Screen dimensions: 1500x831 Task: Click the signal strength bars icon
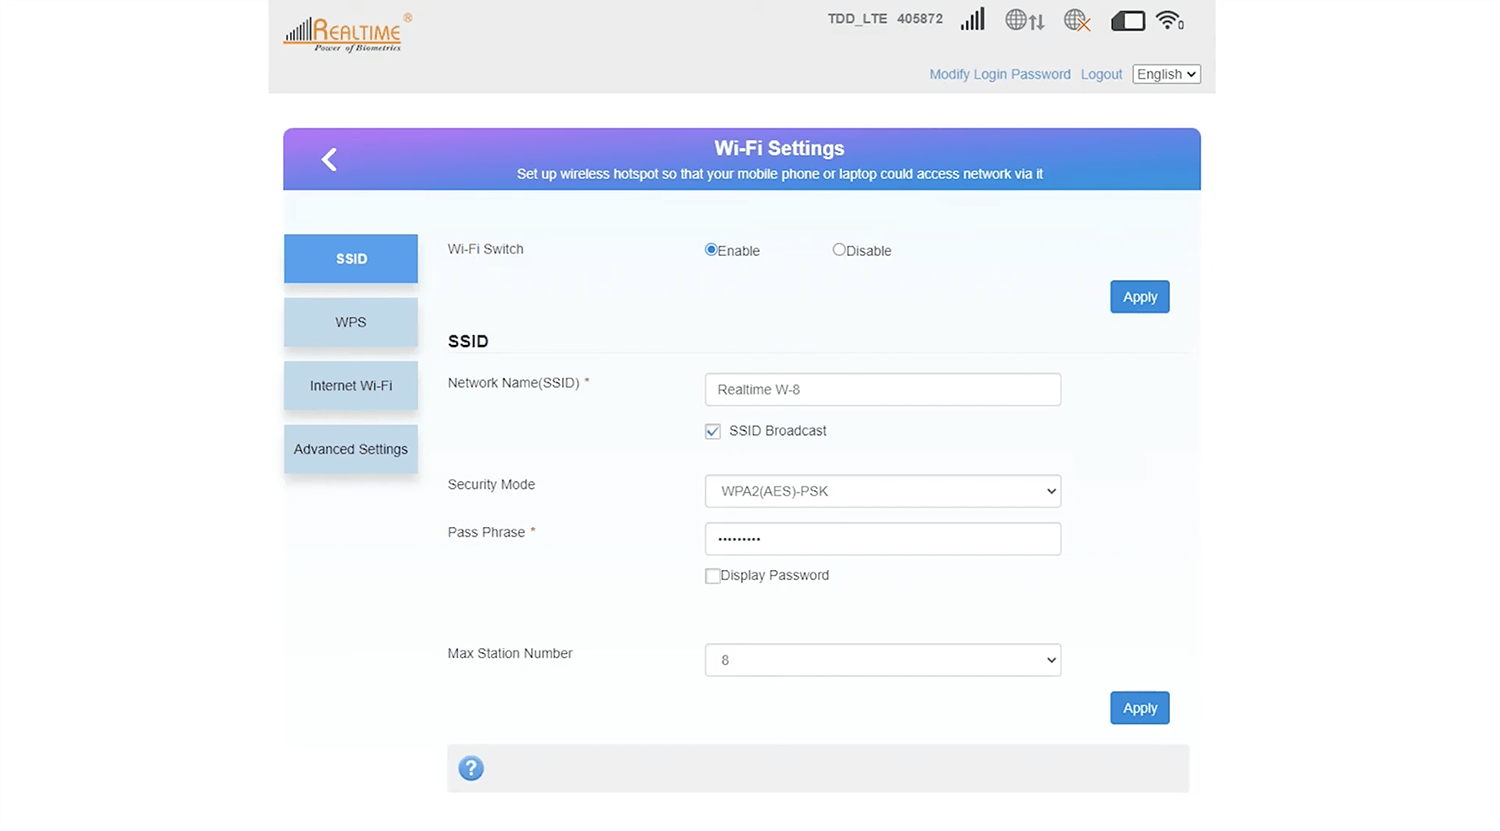972,20
